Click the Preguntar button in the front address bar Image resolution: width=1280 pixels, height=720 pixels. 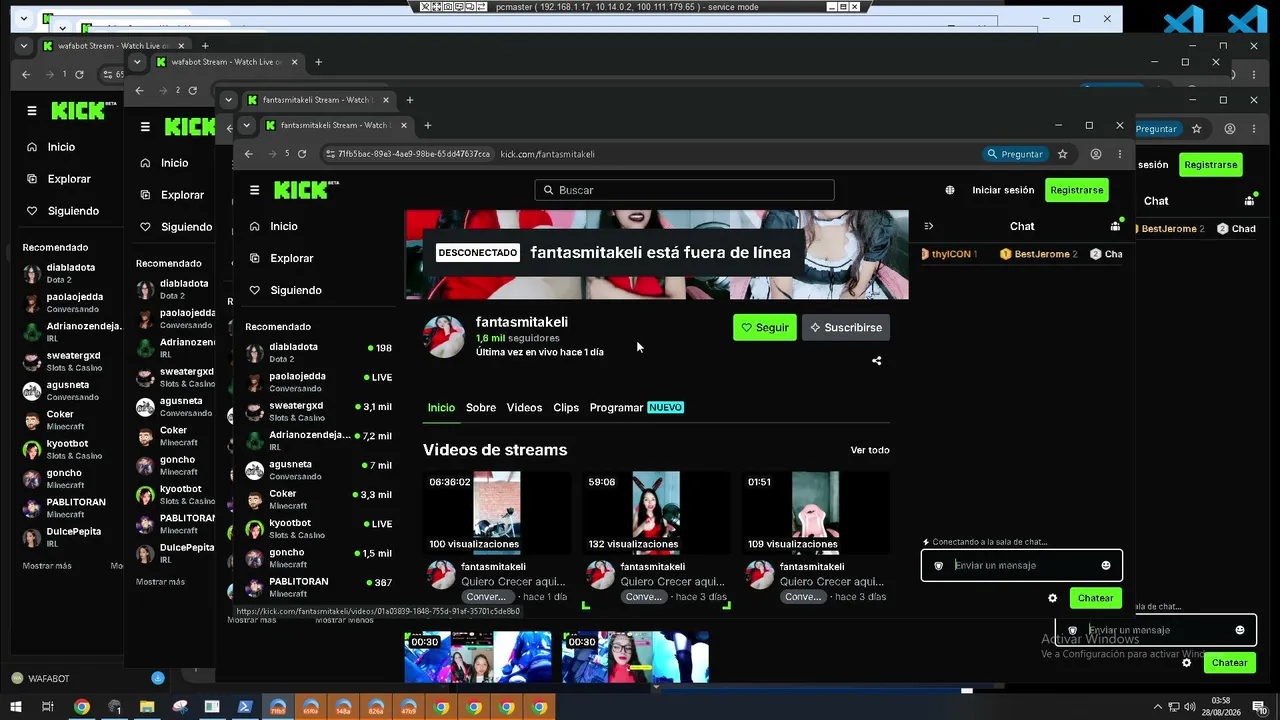click(x=1015, y=154)
